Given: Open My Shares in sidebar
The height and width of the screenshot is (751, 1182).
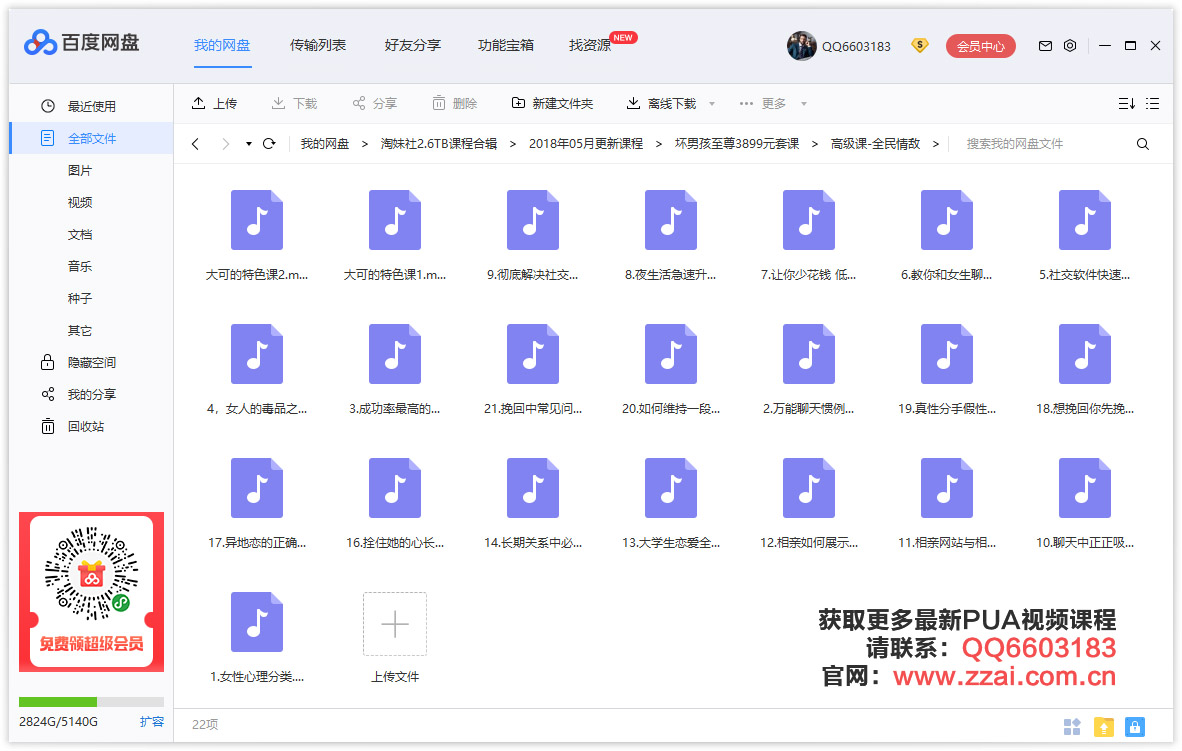Looking at the screenshot, I should [92, 394].
